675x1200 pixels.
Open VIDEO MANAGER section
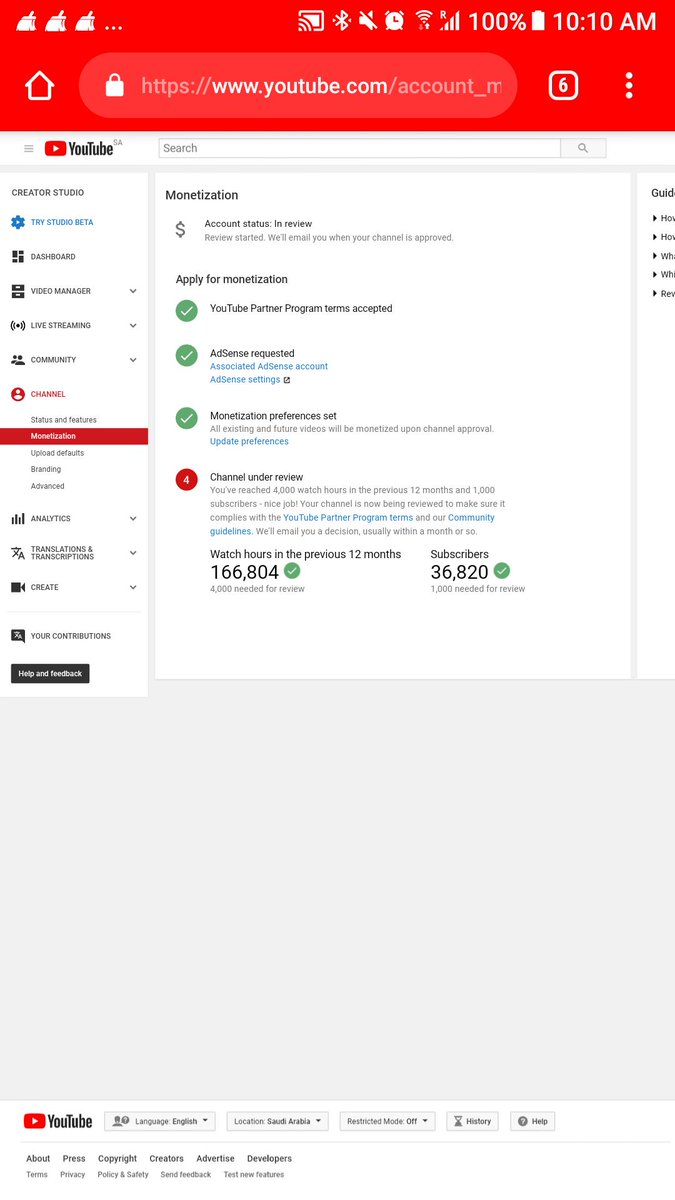[x=61, y=291]
